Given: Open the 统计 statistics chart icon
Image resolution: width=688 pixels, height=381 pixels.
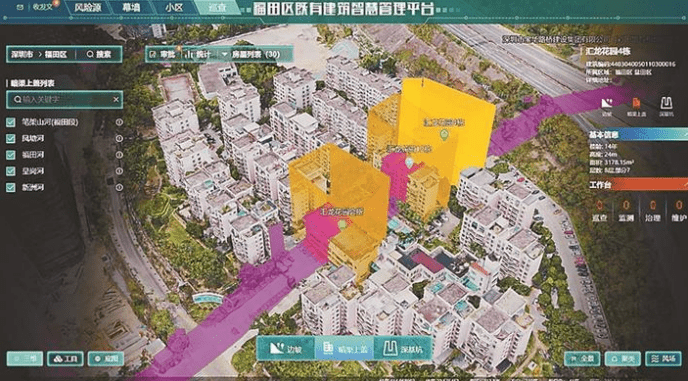Looking at the screenshot, I should 190,54.
